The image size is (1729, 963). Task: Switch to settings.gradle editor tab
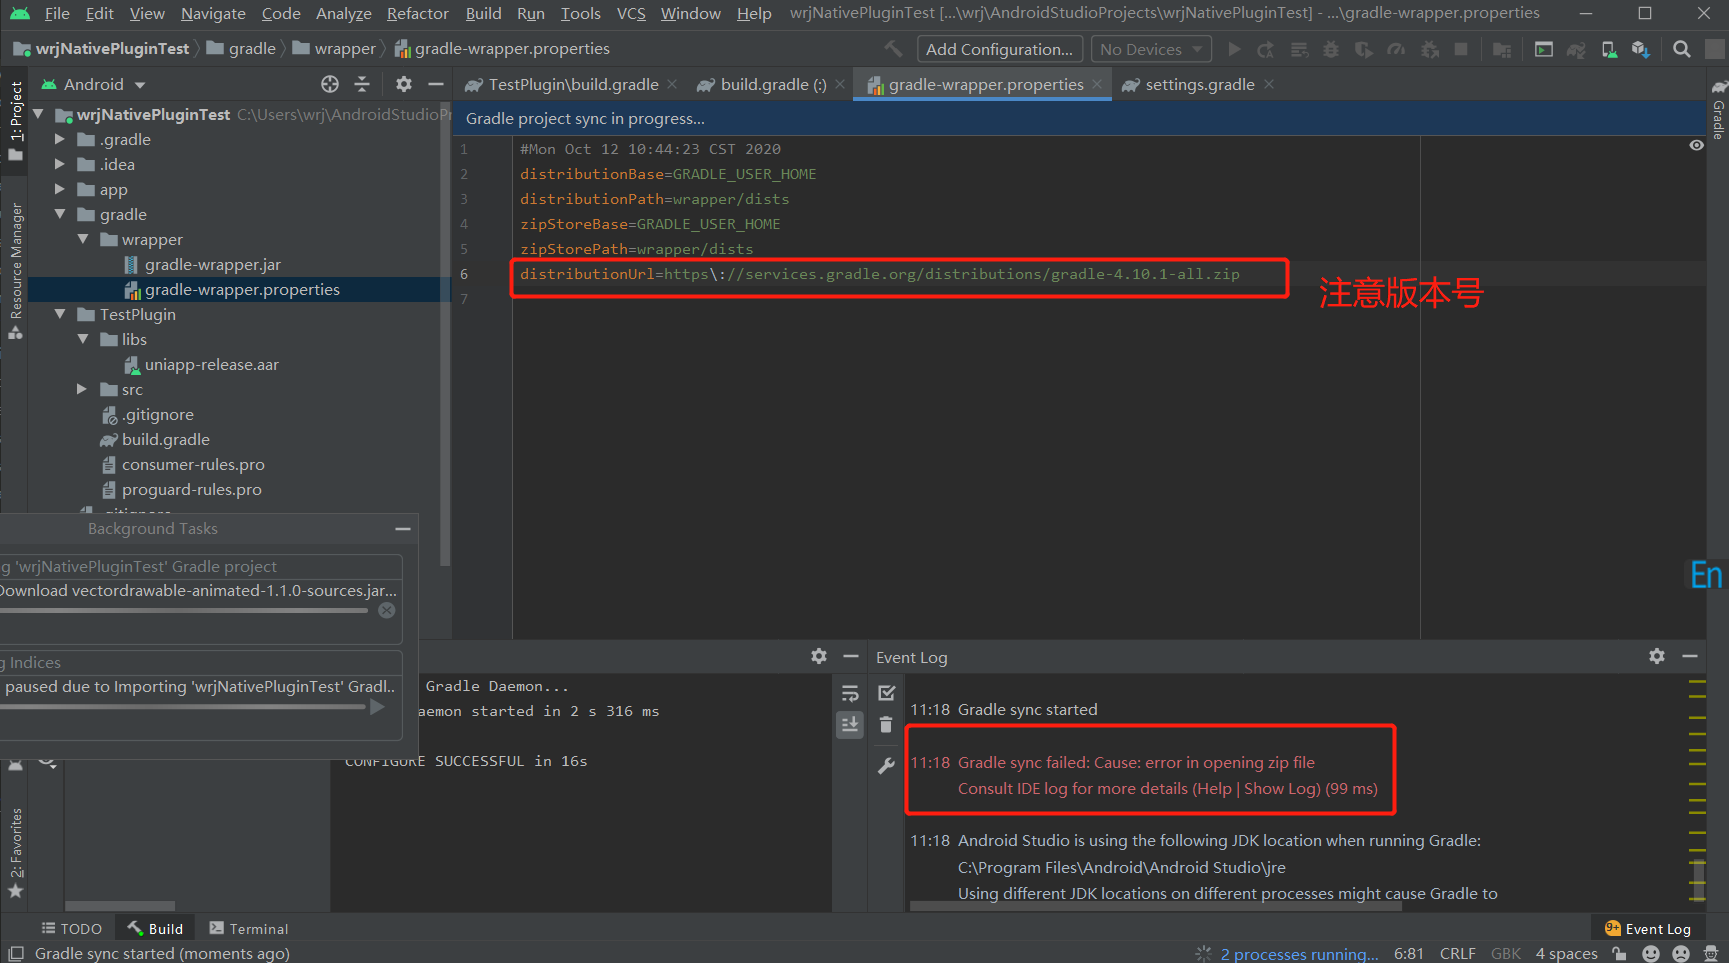tap(1199, 84)
